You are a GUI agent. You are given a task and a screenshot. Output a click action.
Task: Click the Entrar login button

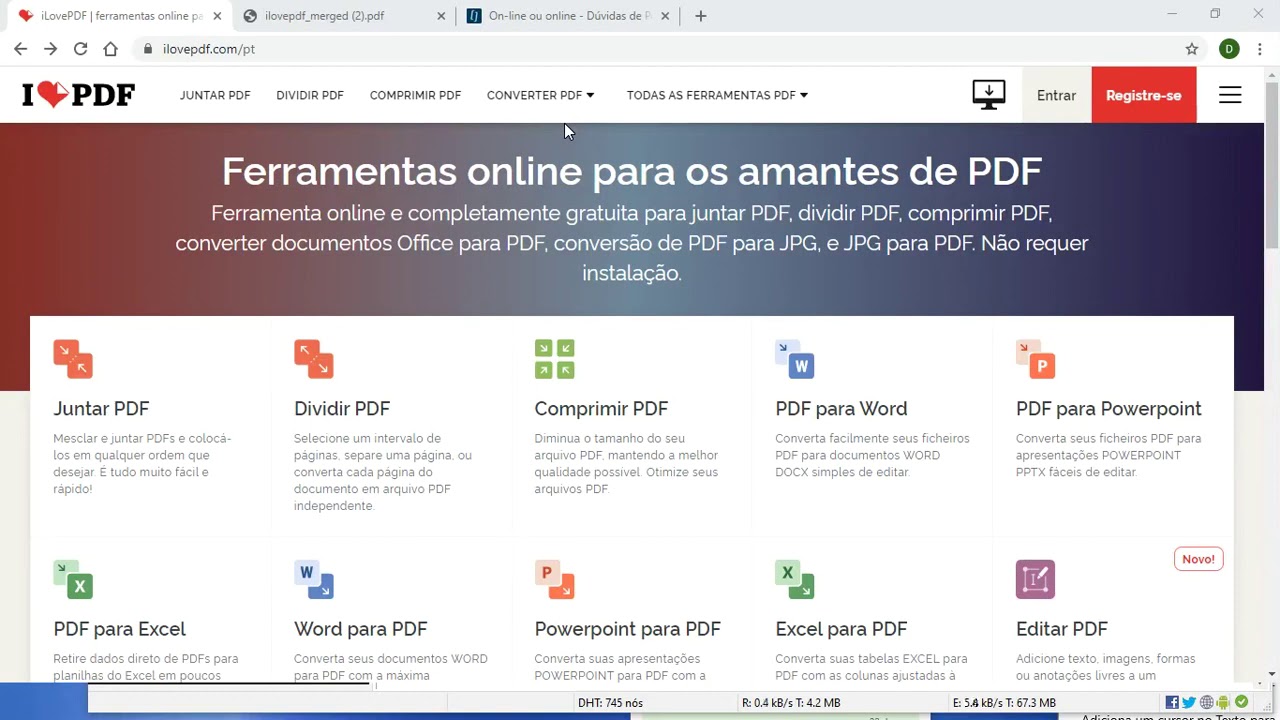click(x=1056, y=95)
